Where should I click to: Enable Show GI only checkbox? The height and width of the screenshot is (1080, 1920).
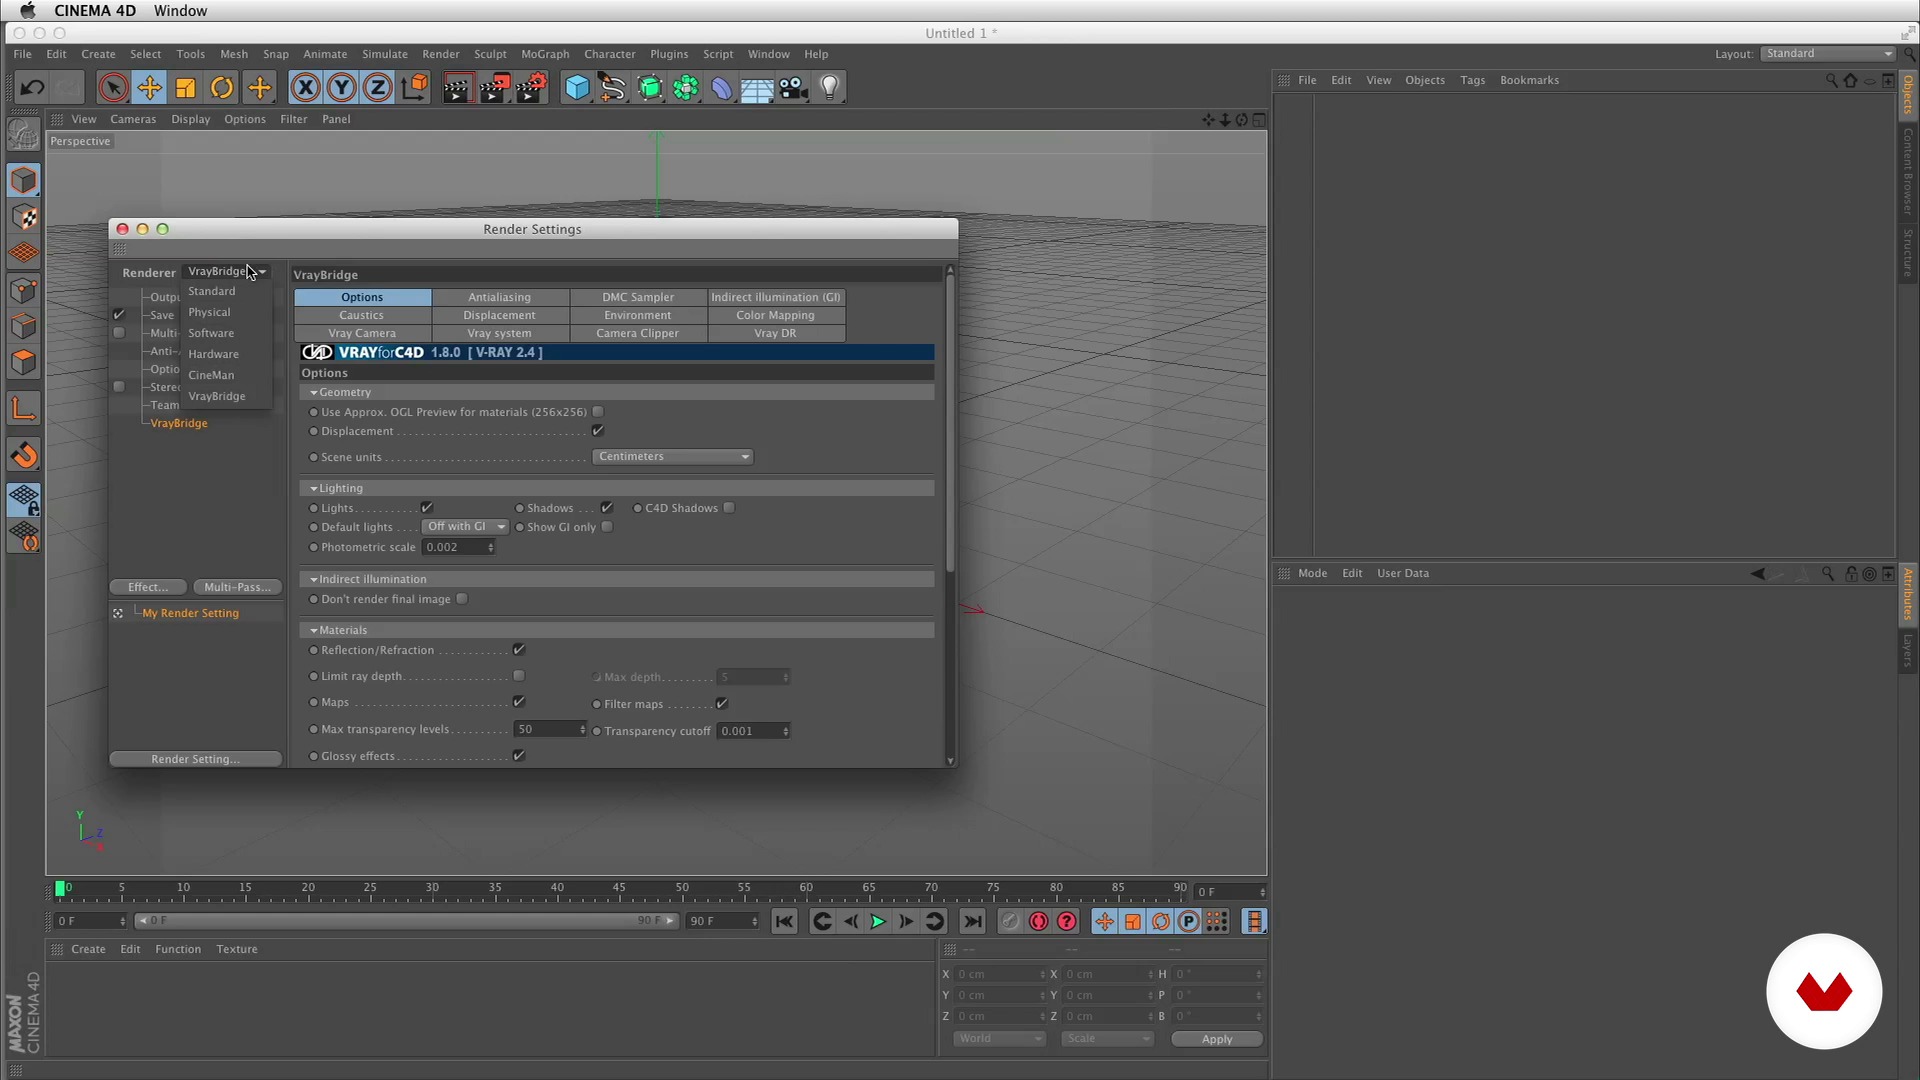[607, 527]
